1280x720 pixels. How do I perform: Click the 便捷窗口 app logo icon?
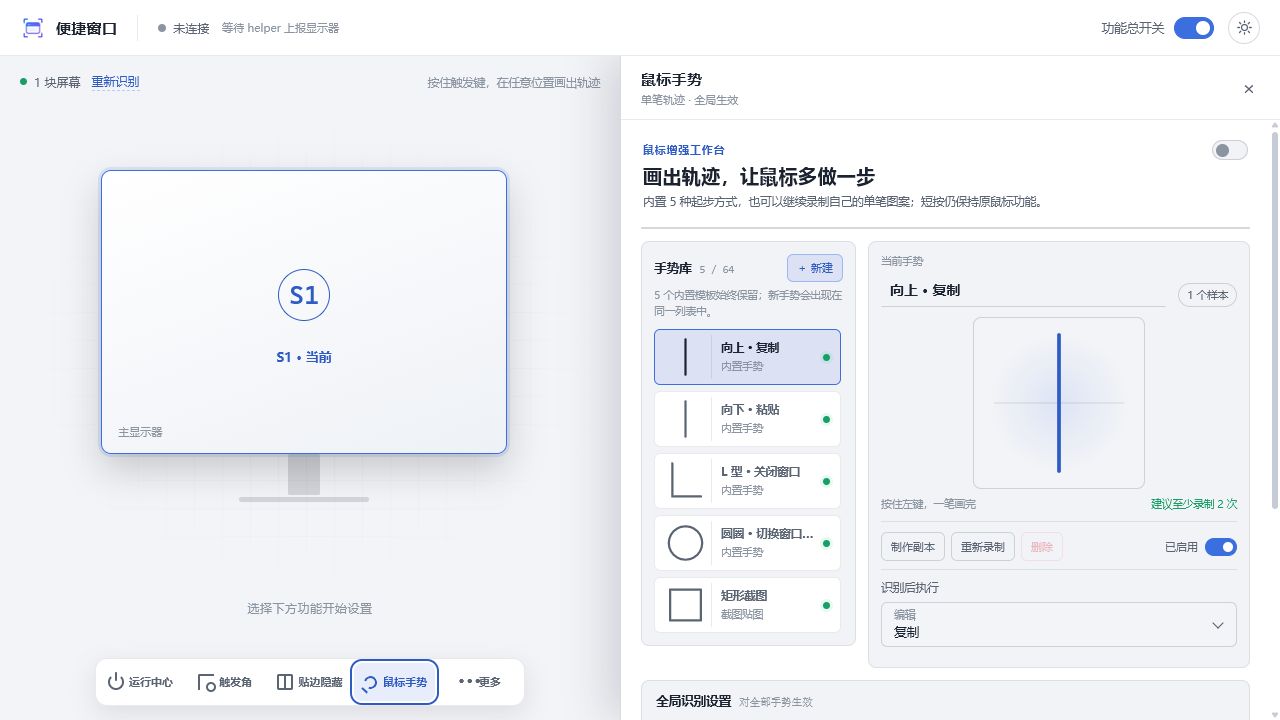33,28
